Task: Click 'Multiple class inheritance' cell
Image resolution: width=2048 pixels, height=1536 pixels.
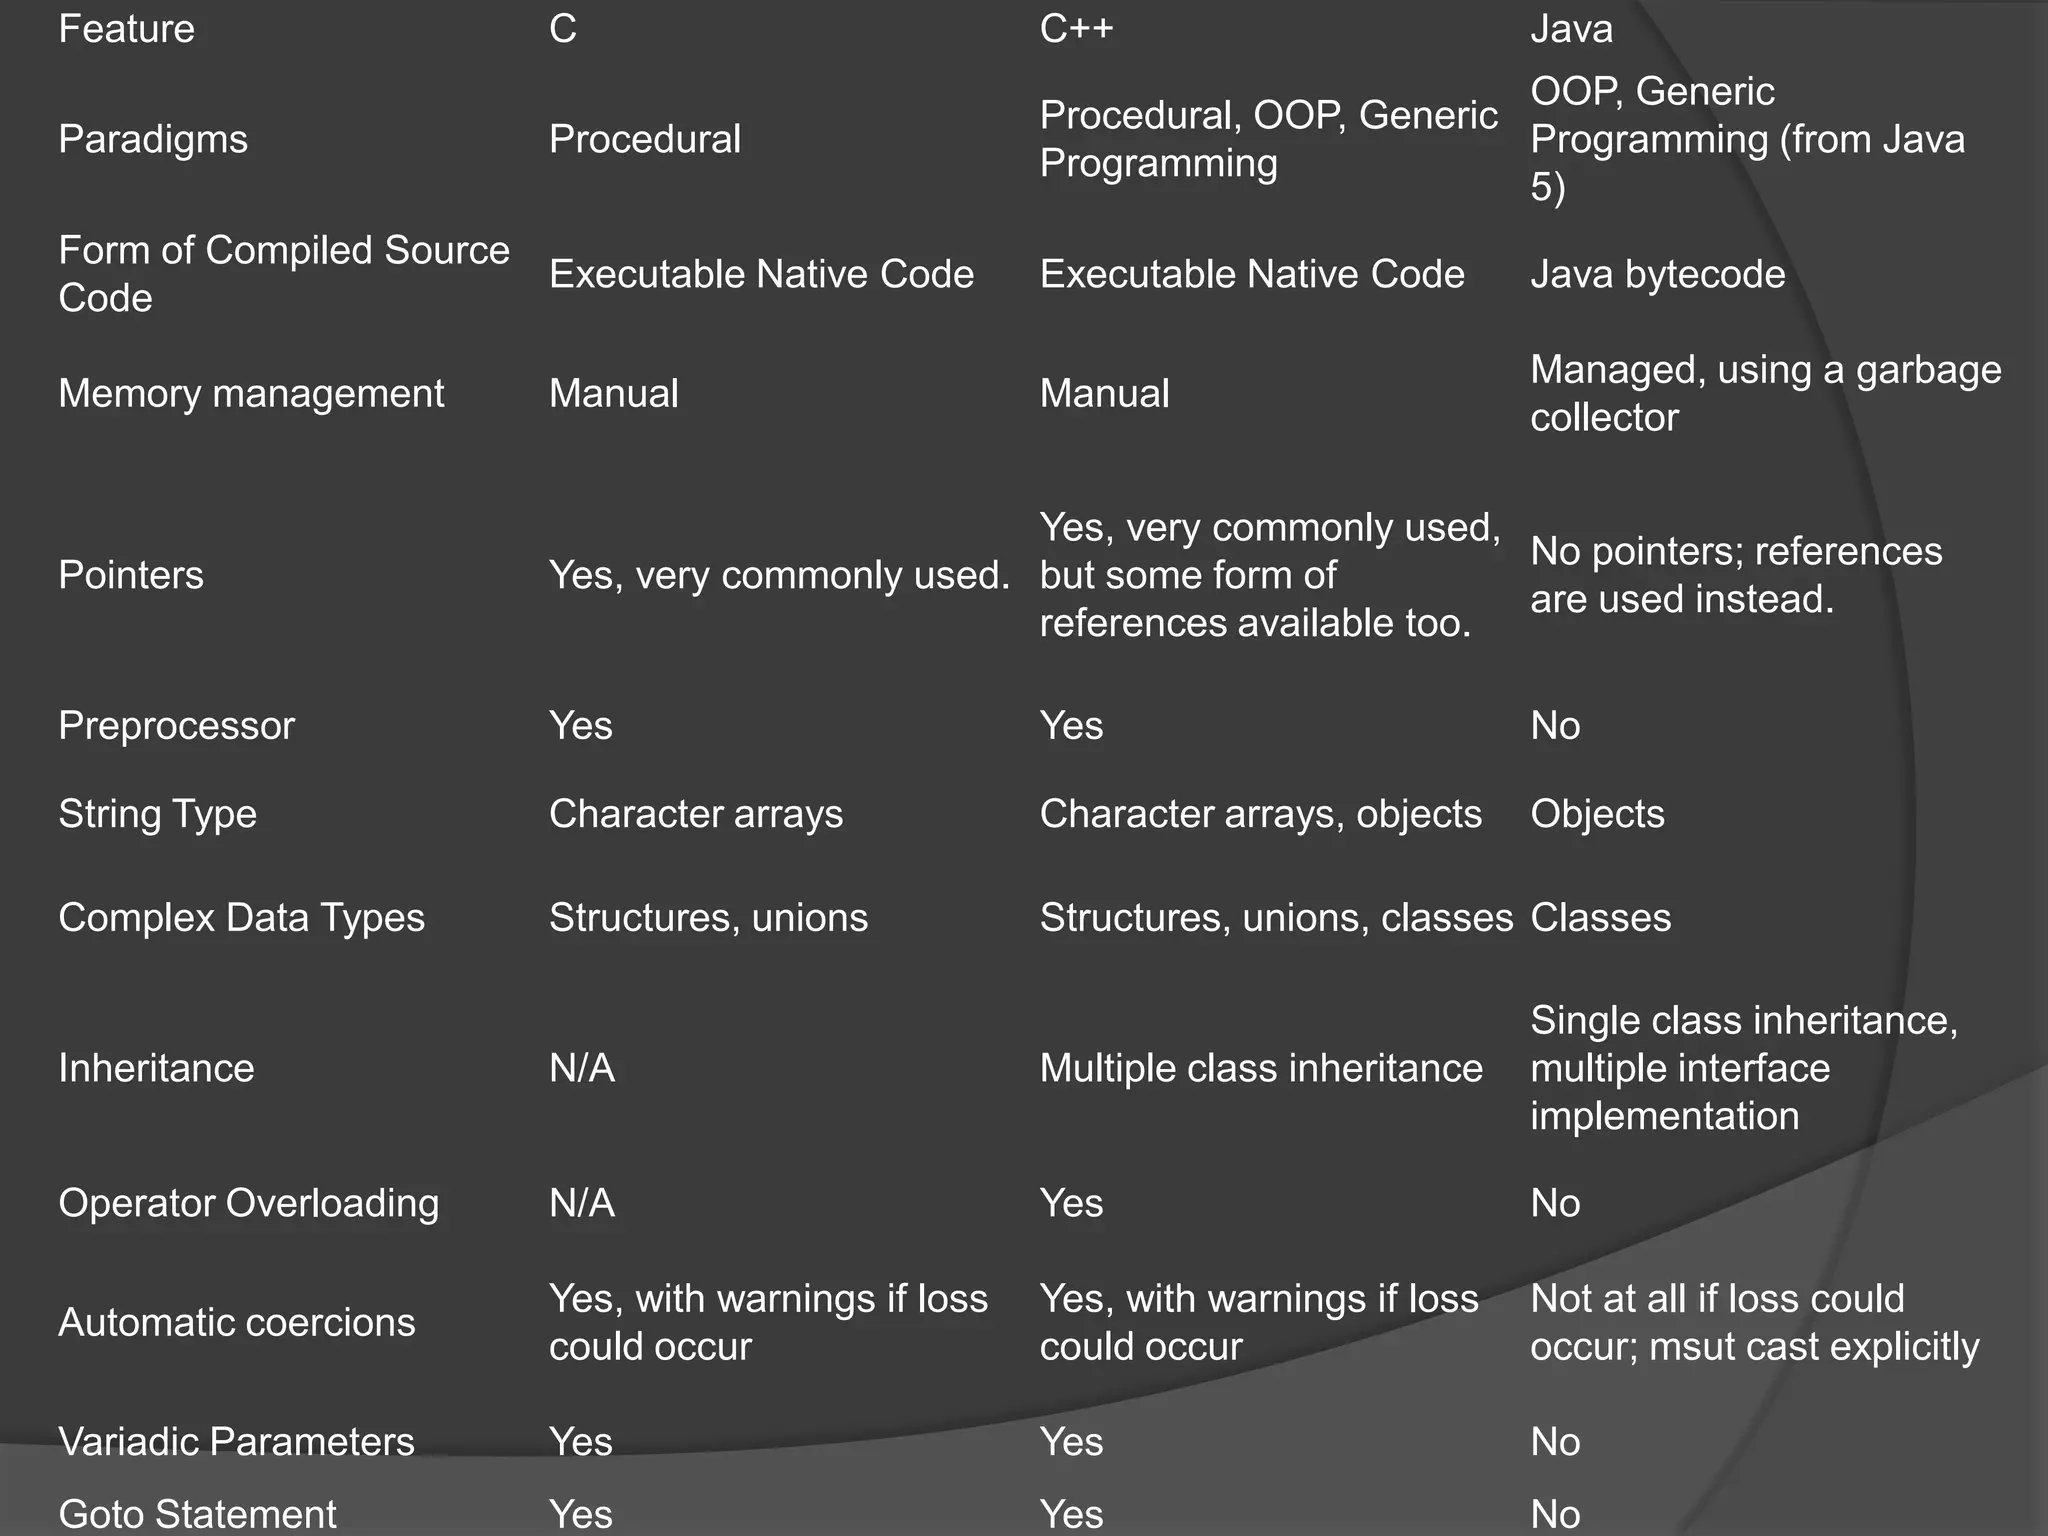Action: click(1260, 1068)
